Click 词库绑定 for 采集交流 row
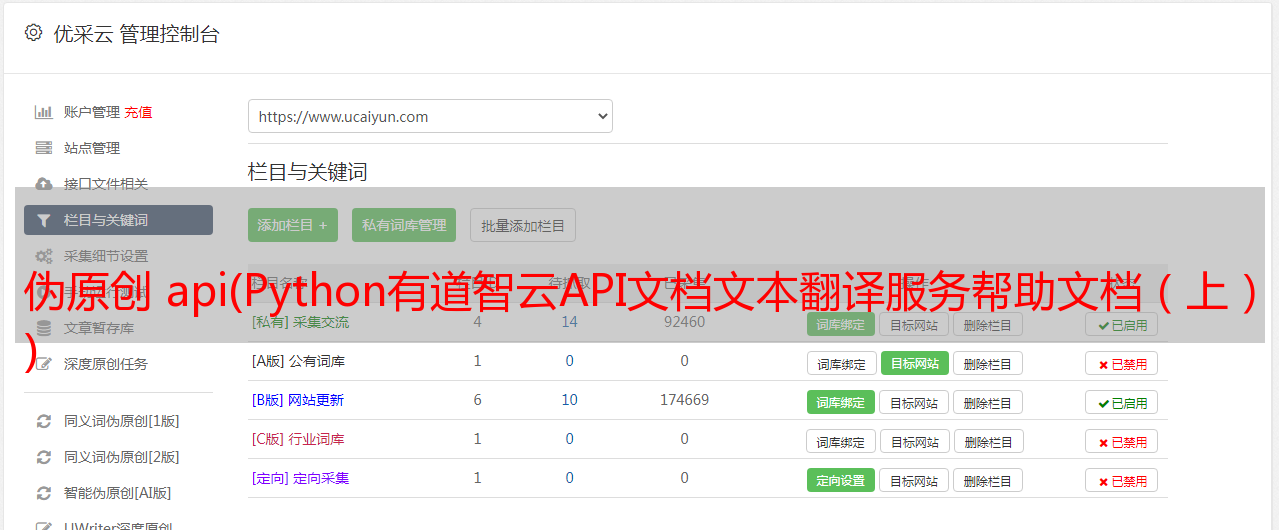This screenshot has height=530, width=1279. (x=841, y=324)
